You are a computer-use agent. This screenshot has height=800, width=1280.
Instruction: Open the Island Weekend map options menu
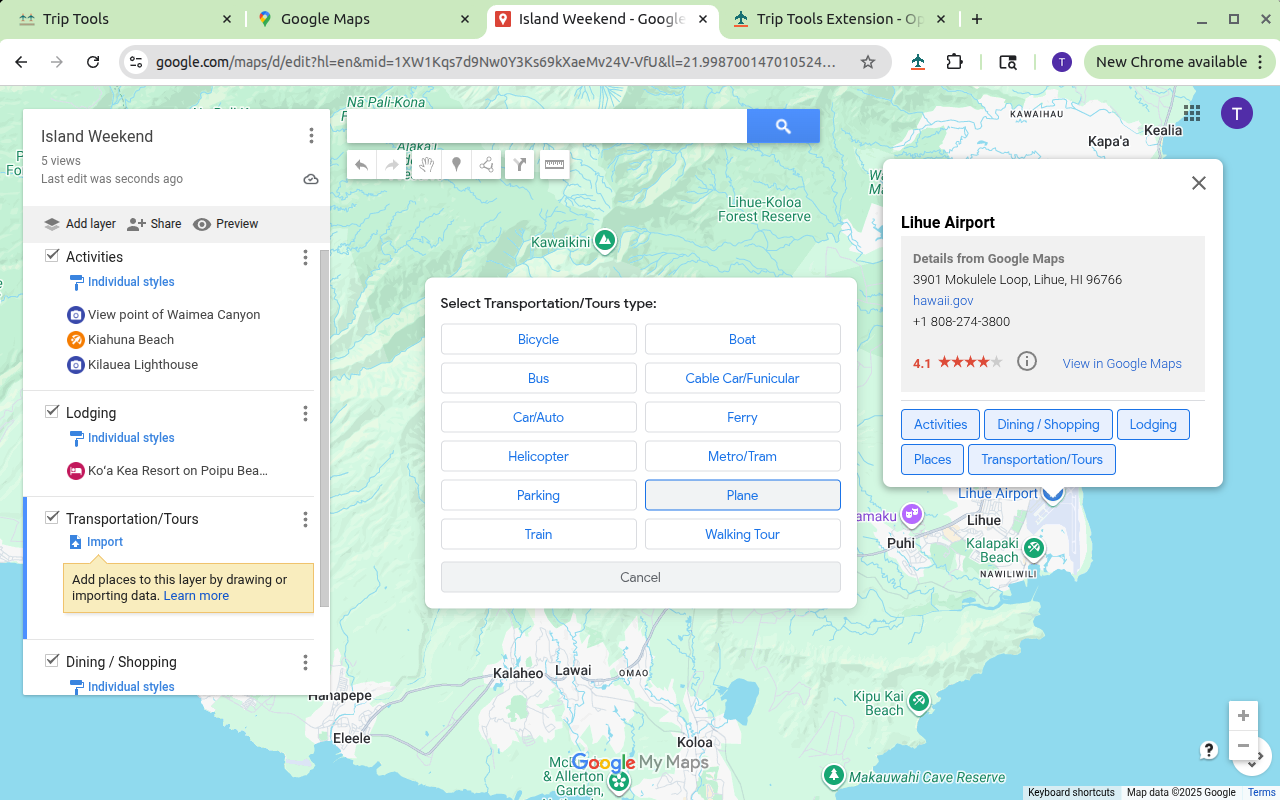[311, 136]
